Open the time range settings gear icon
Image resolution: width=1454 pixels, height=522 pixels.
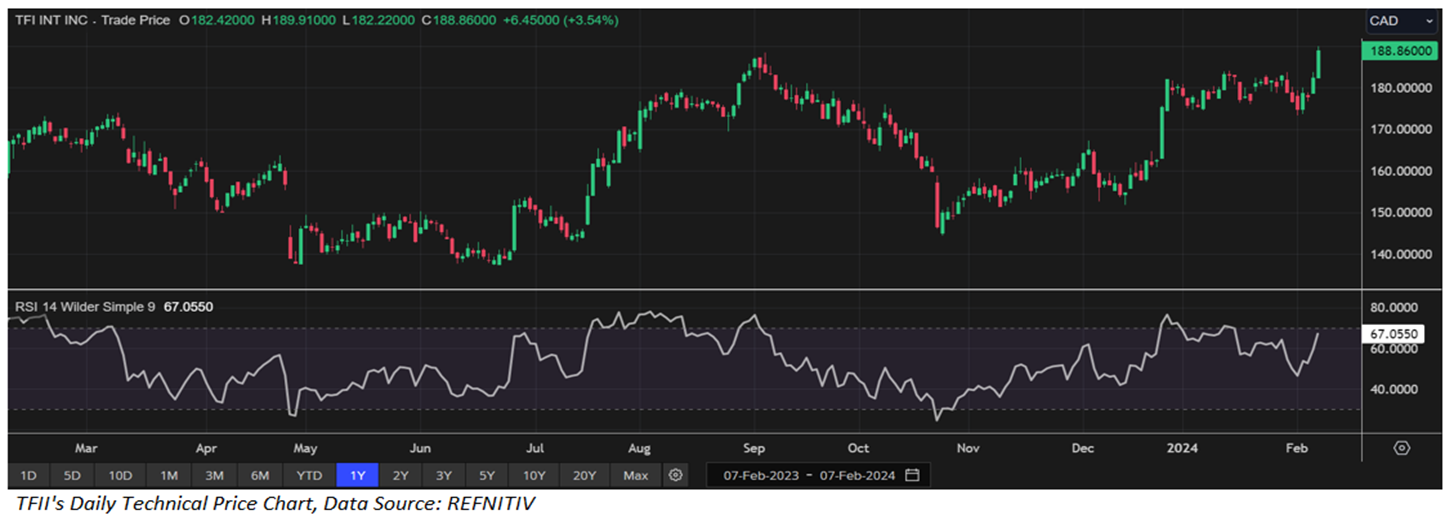pos(676,475)
